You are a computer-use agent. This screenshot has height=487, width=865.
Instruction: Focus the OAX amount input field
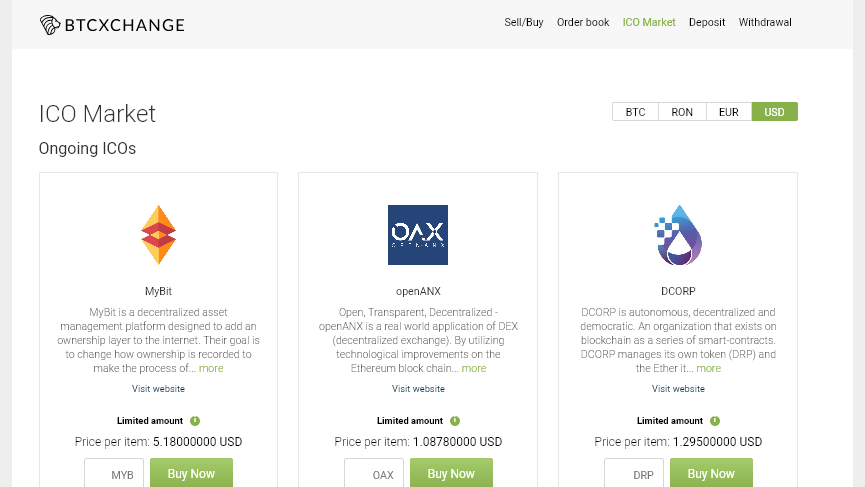point(373,474)
